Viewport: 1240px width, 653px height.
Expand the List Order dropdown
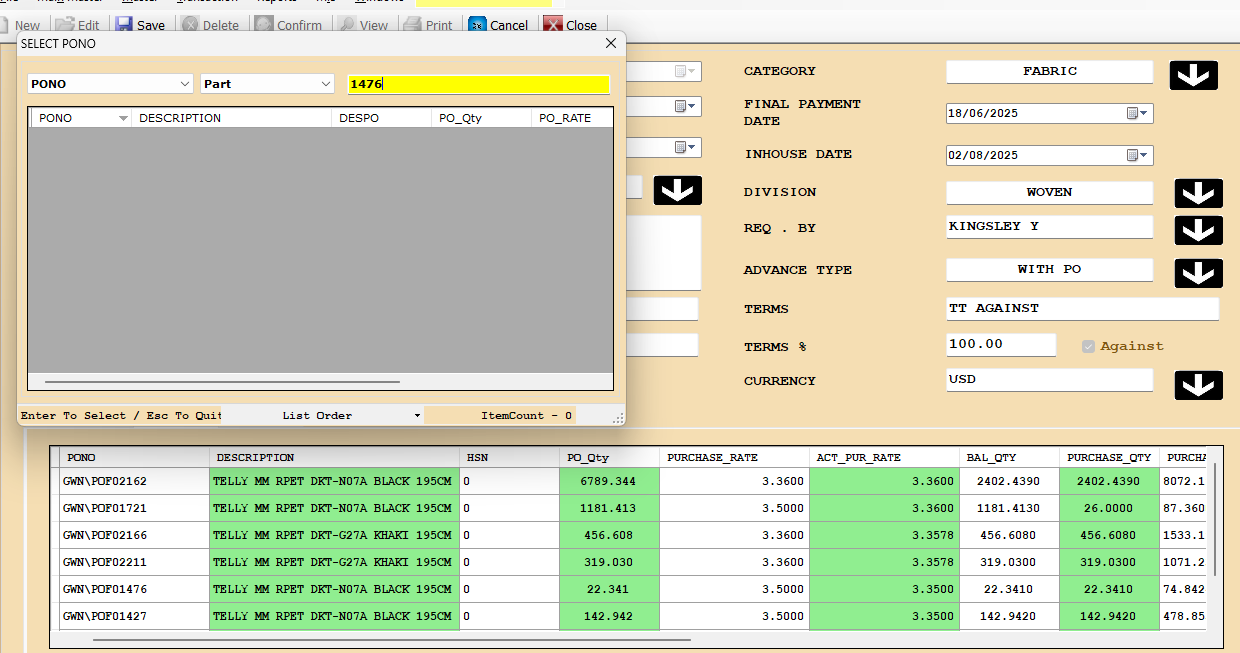click(417, 416)
